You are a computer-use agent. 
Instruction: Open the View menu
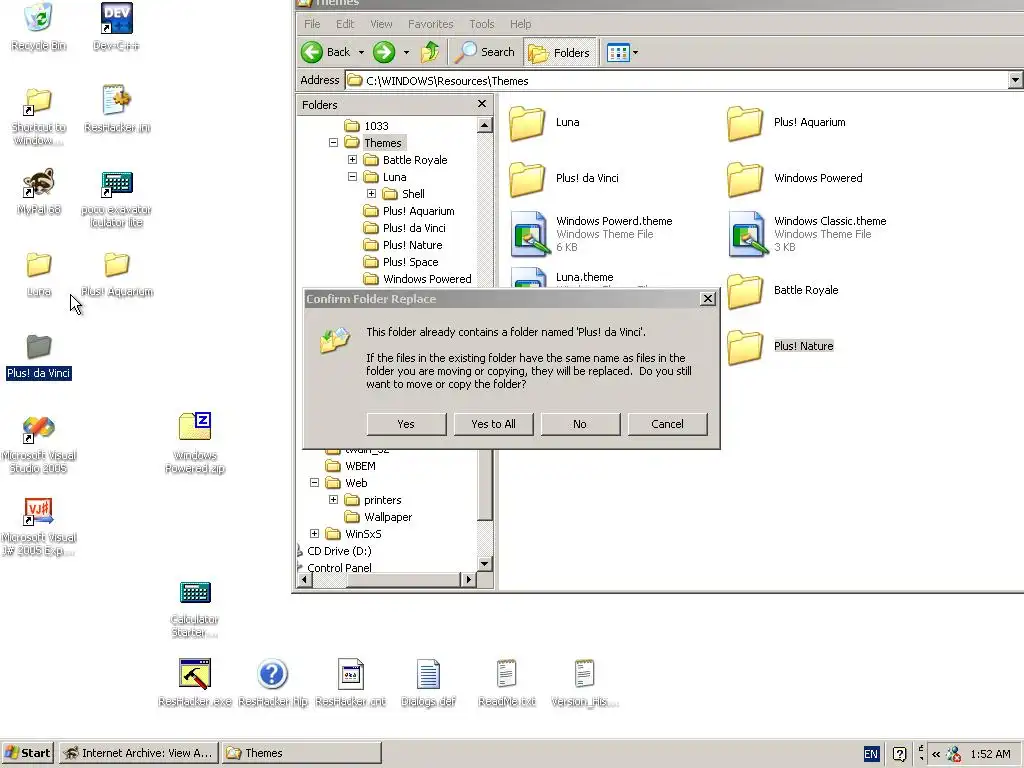(381, 24)
